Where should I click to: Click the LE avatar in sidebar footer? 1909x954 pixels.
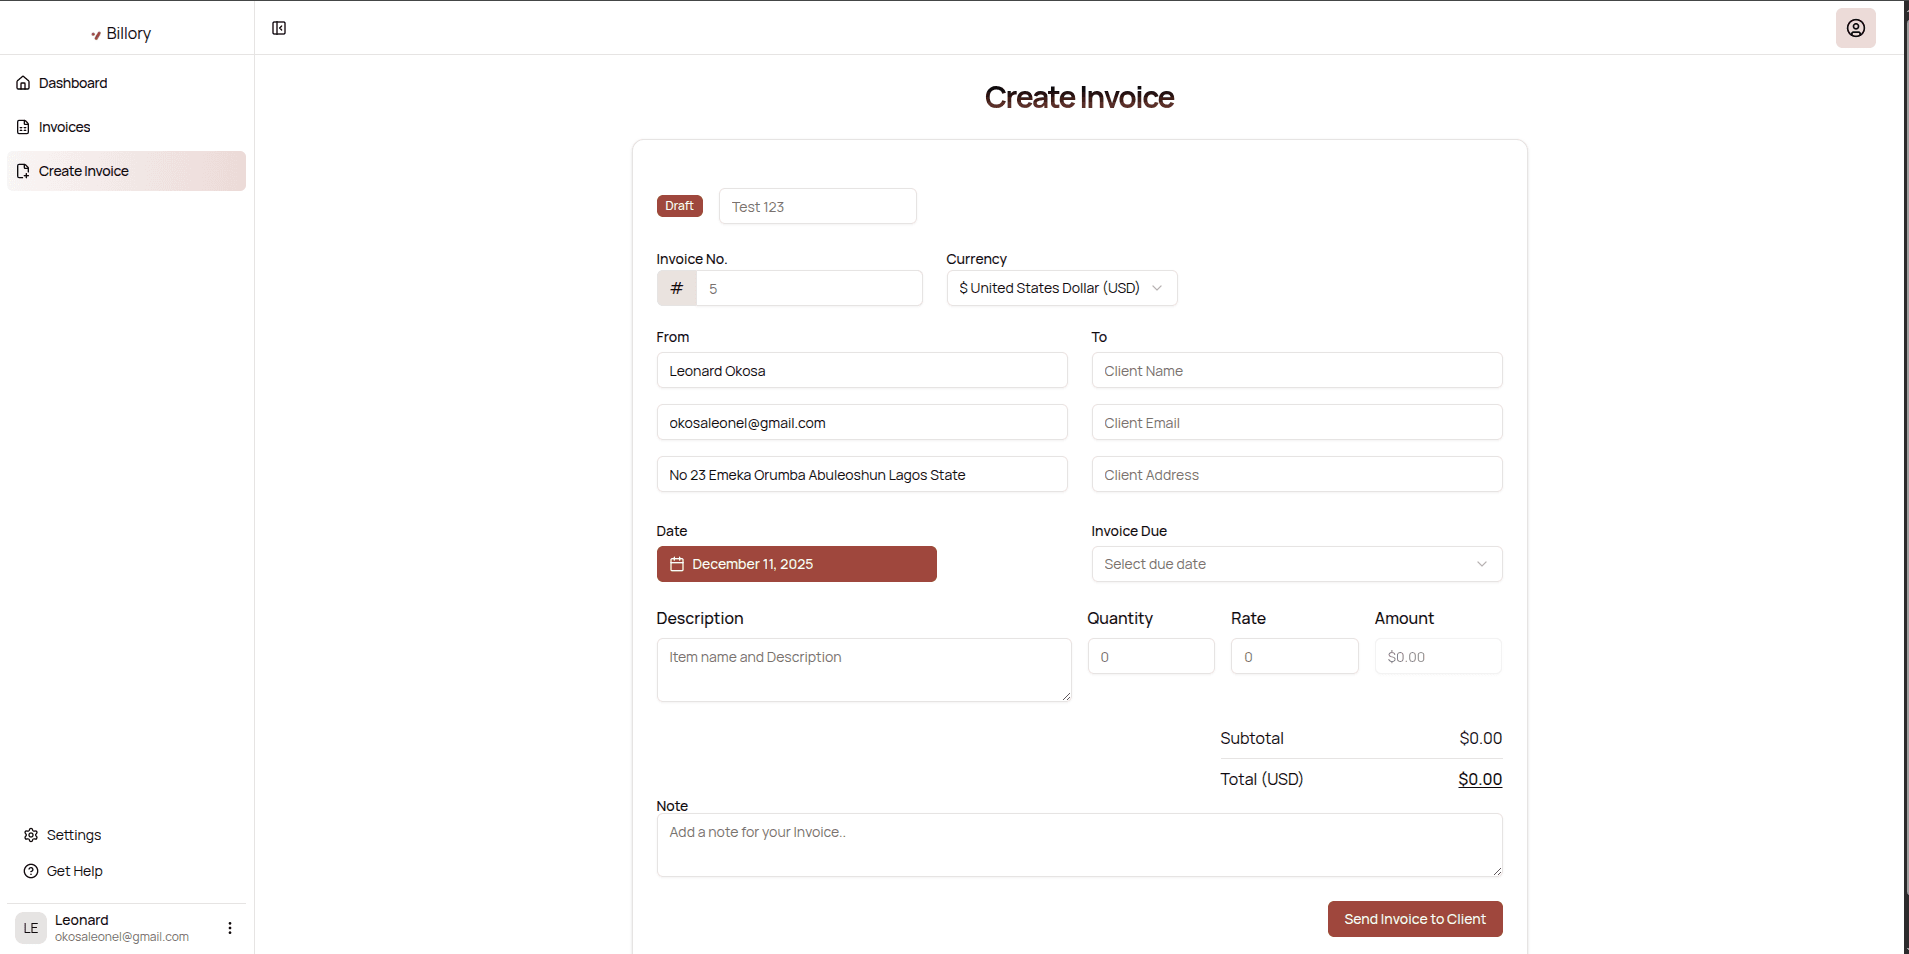point(31,928)
